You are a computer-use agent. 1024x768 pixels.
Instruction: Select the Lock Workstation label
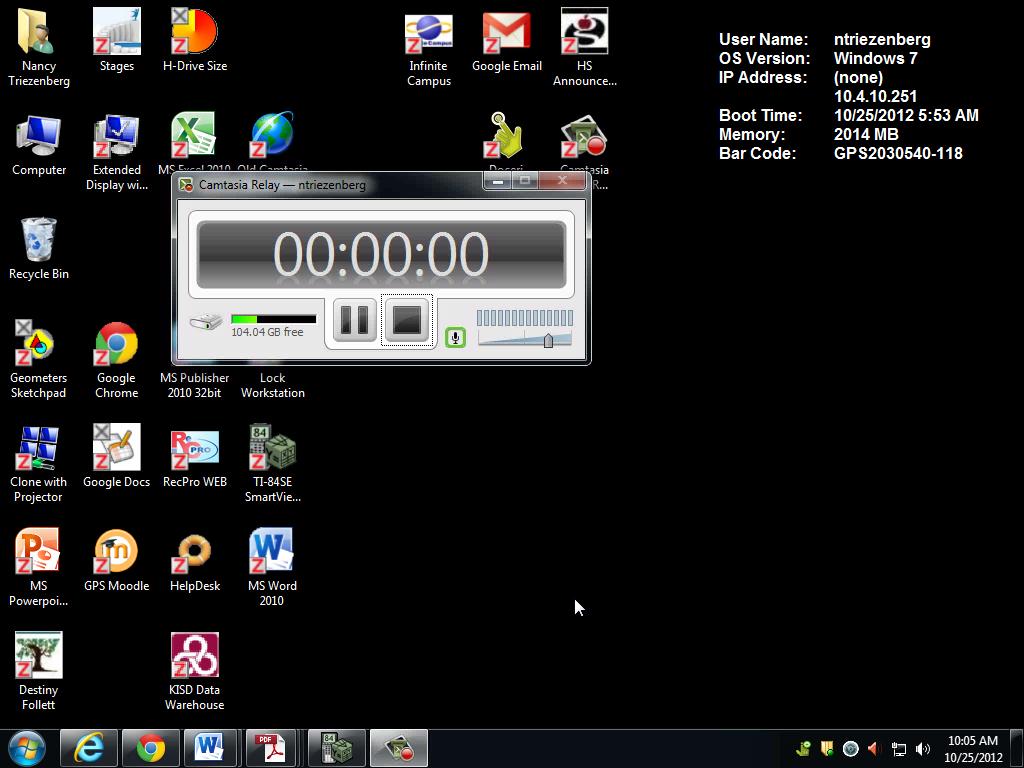coord(272,385)
